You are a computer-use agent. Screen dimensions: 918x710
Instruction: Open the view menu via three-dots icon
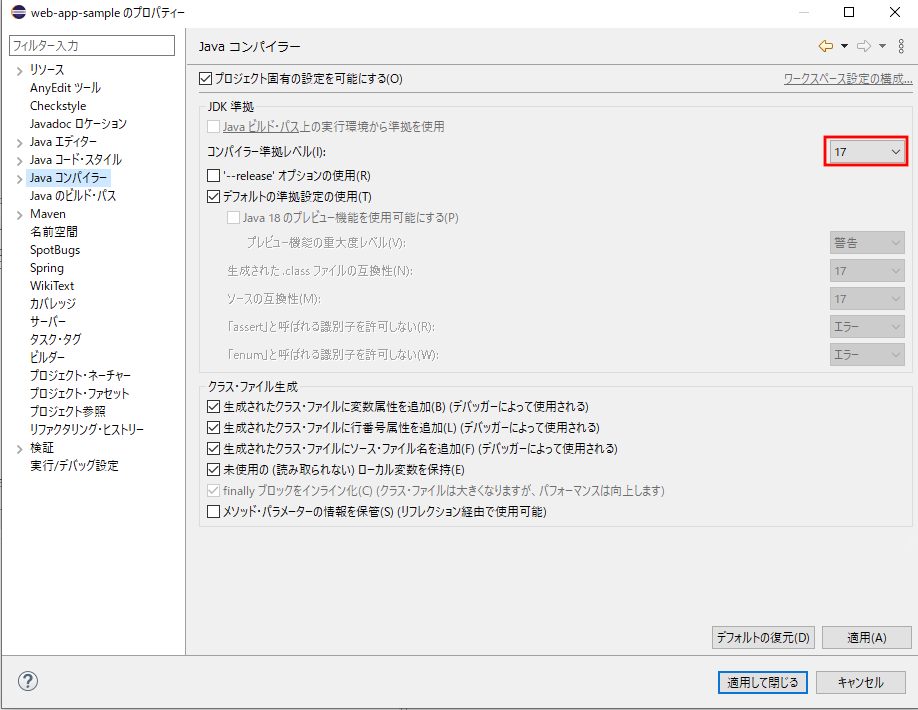pos(903,46)
